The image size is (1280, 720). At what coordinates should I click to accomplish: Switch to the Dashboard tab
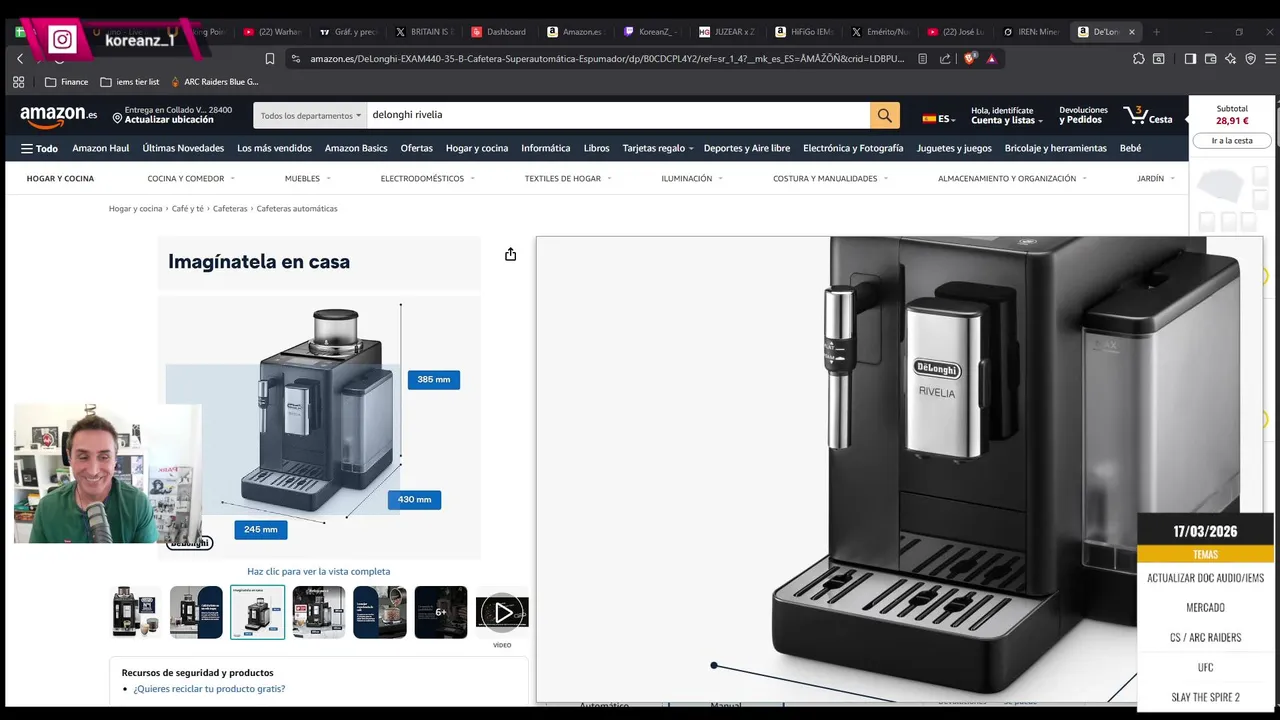coord(499,32)
